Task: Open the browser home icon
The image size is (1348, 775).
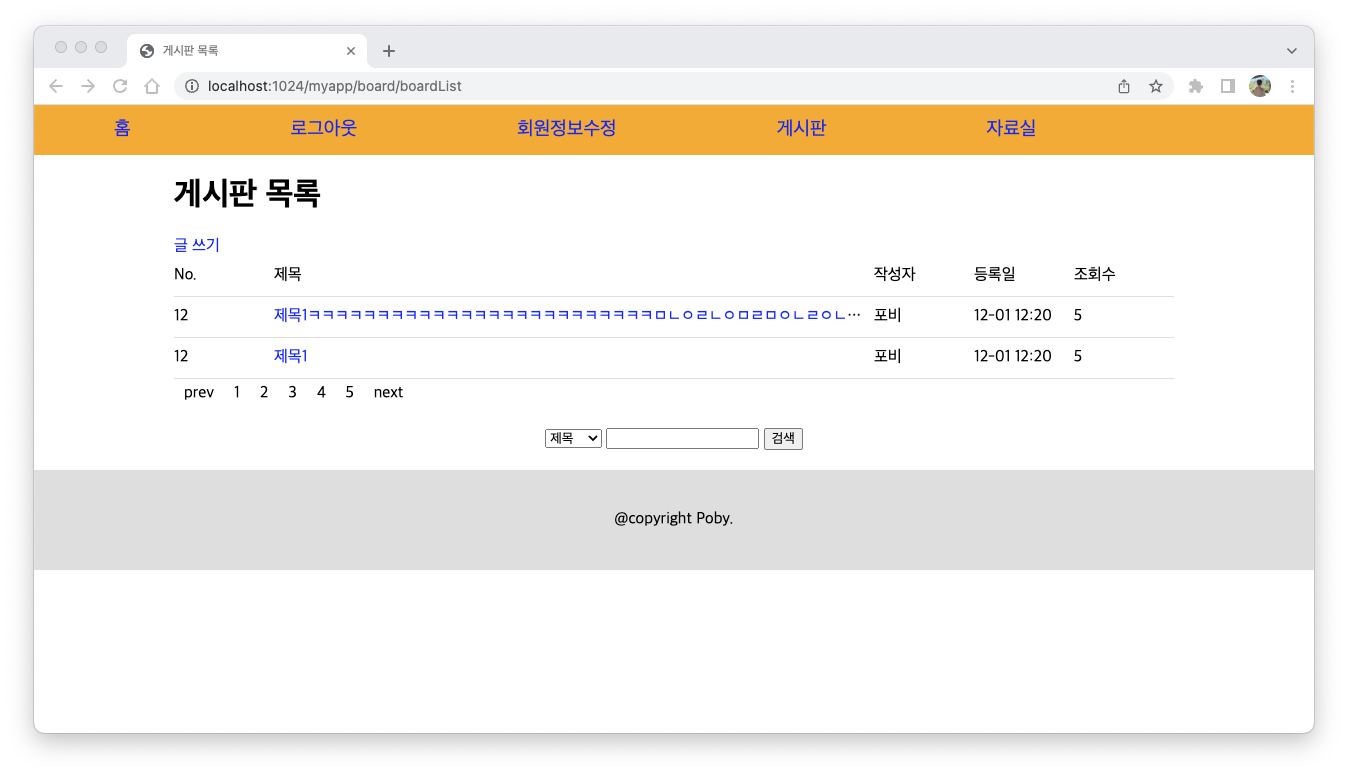Action: [x=152, y=86]
